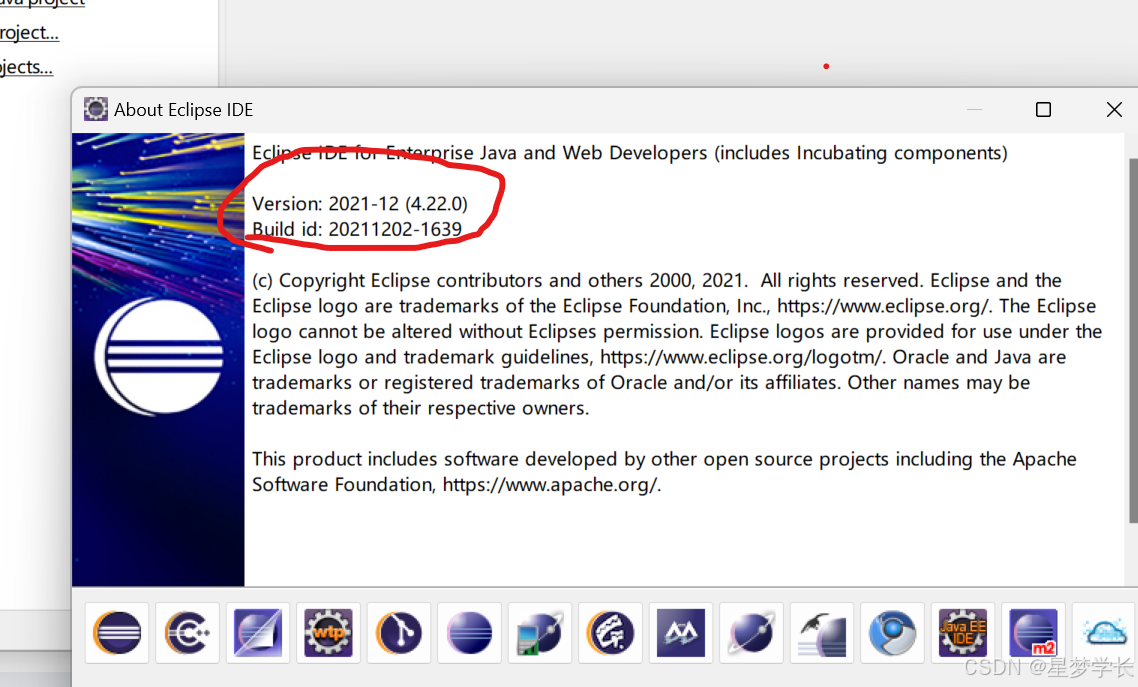Click the 'This product includes software' paragraph
This screenshot has width=1138, height=687.
[664, 472]
